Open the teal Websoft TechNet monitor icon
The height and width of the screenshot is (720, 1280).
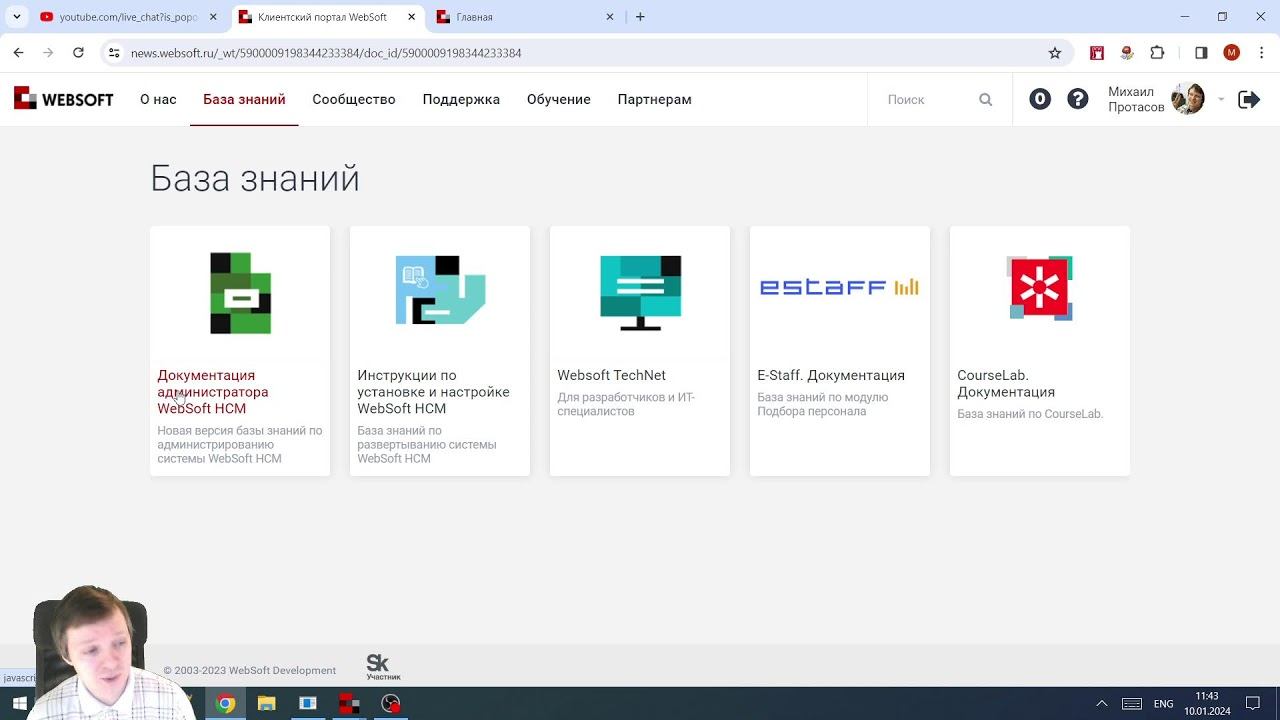[x=640, y=292]
